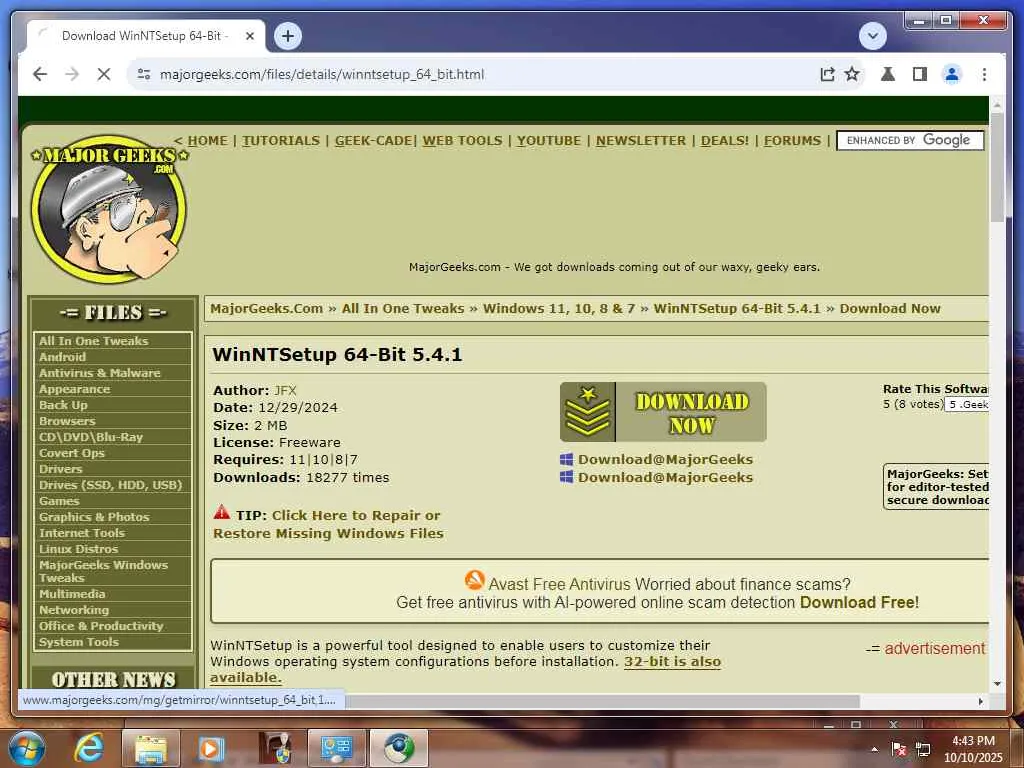Open GEEK-CADE in the top navigation
This screenshot has height=768, width=1024.
[x=374, y=140]
